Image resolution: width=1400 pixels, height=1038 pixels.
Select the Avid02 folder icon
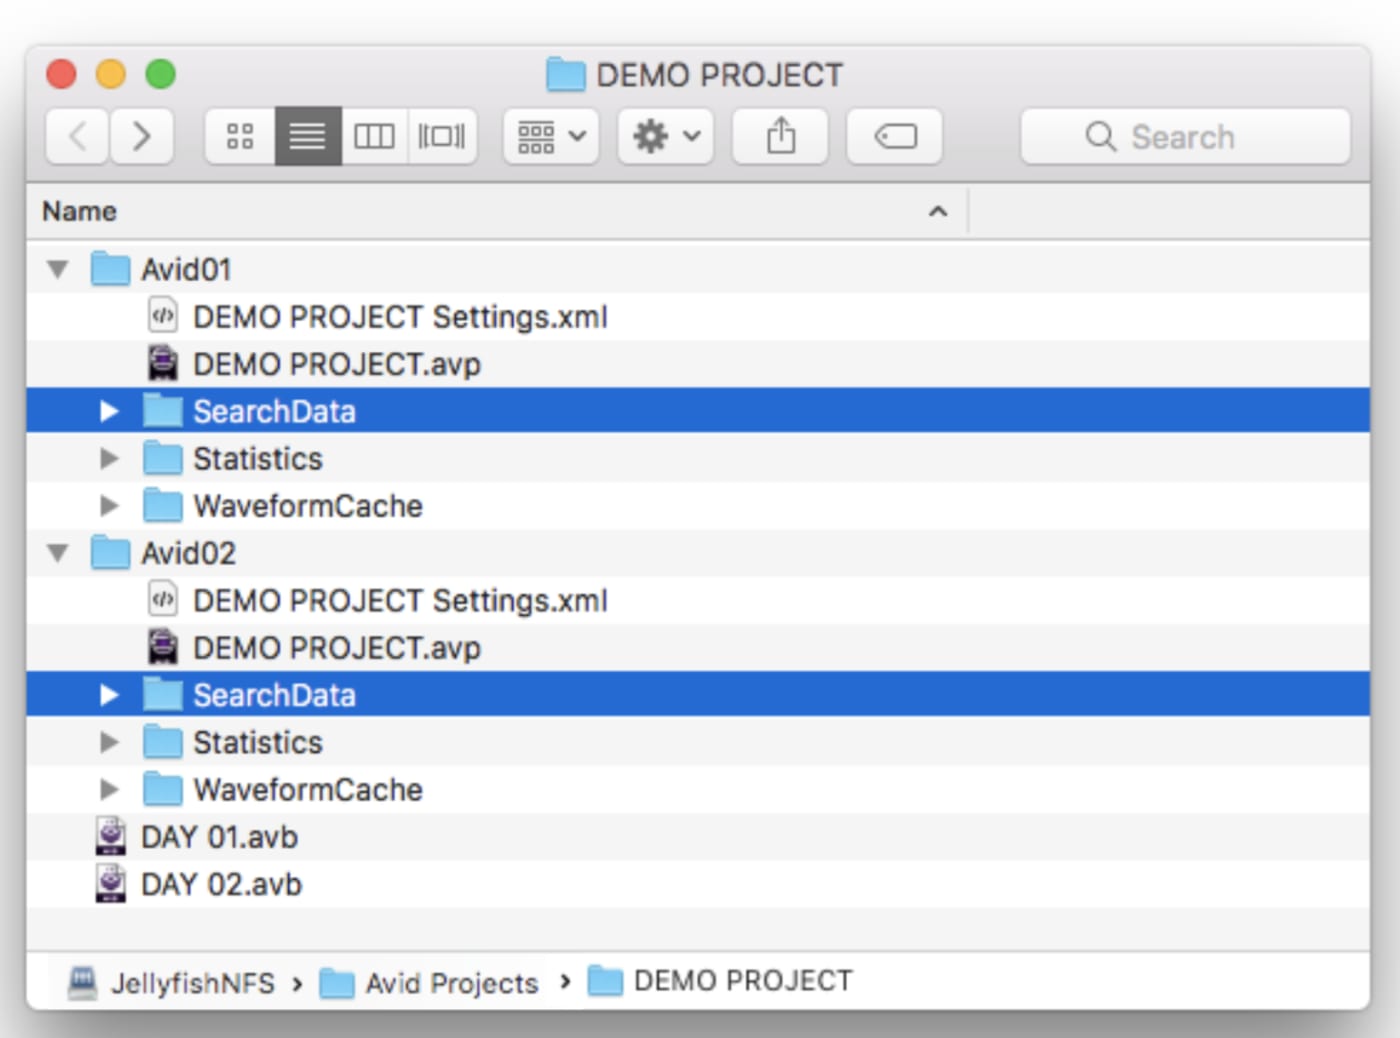point(110,552)
